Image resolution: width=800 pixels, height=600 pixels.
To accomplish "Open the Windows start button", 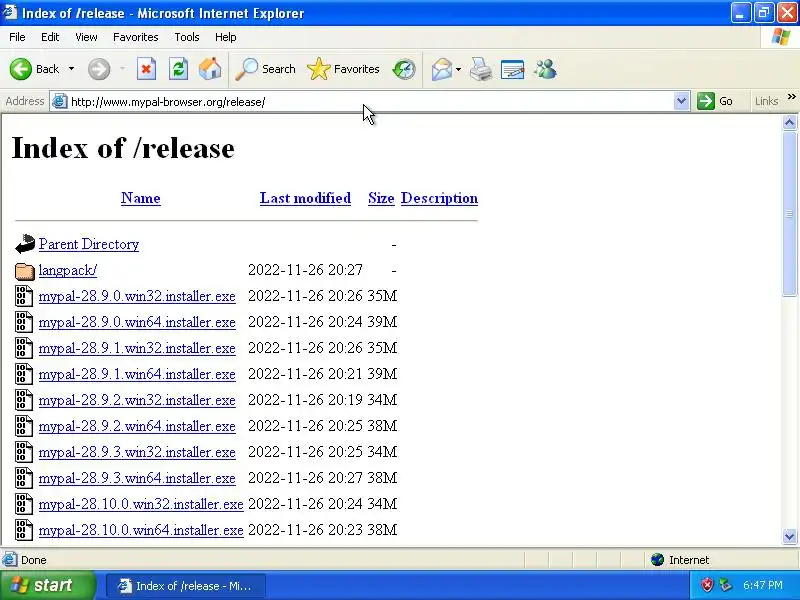I will 48,585.
